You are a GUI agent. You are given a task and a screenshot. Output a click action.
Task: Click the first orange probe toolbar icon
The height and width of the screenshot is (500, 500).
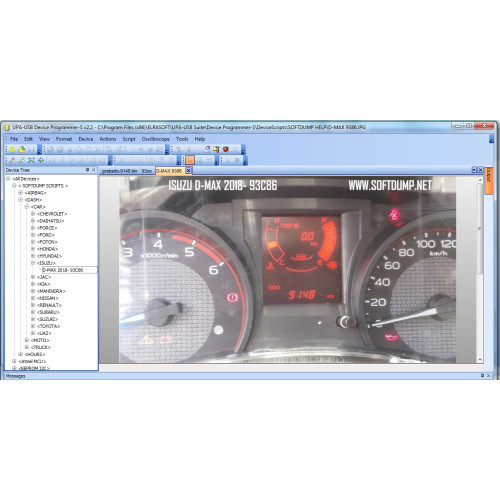point(12,160)
